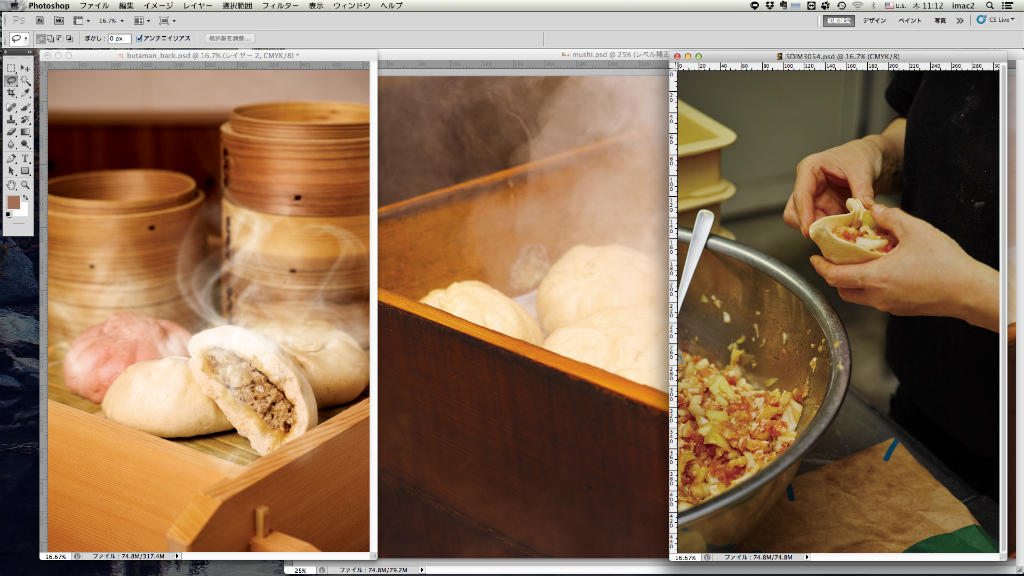The height and width of the screenshot is (576, 1024).
Task: Select the Lasso tool in the toolbox
Action: [x=11, y=80]
